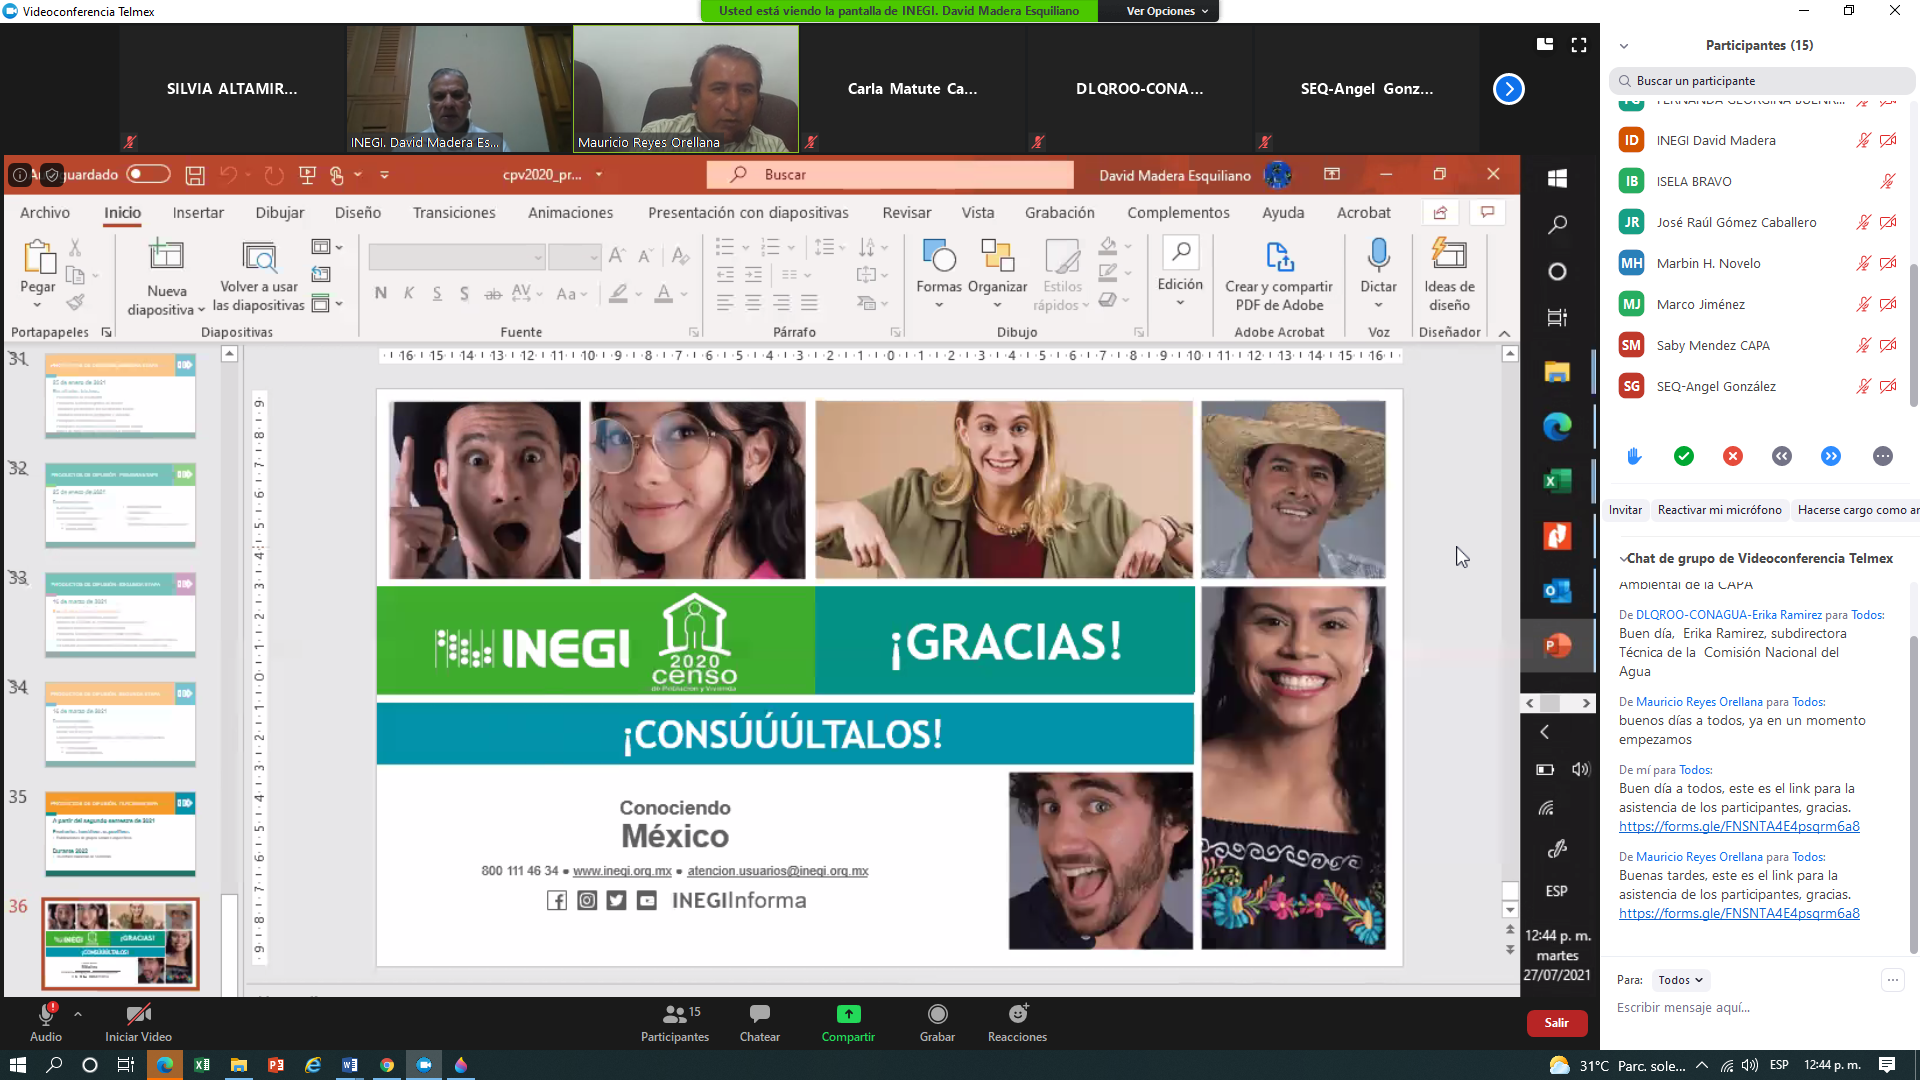This screenshot has width=1920, height=1080.
Task: Switch to the Animaciones tab
Action: (x=571, y=212)
